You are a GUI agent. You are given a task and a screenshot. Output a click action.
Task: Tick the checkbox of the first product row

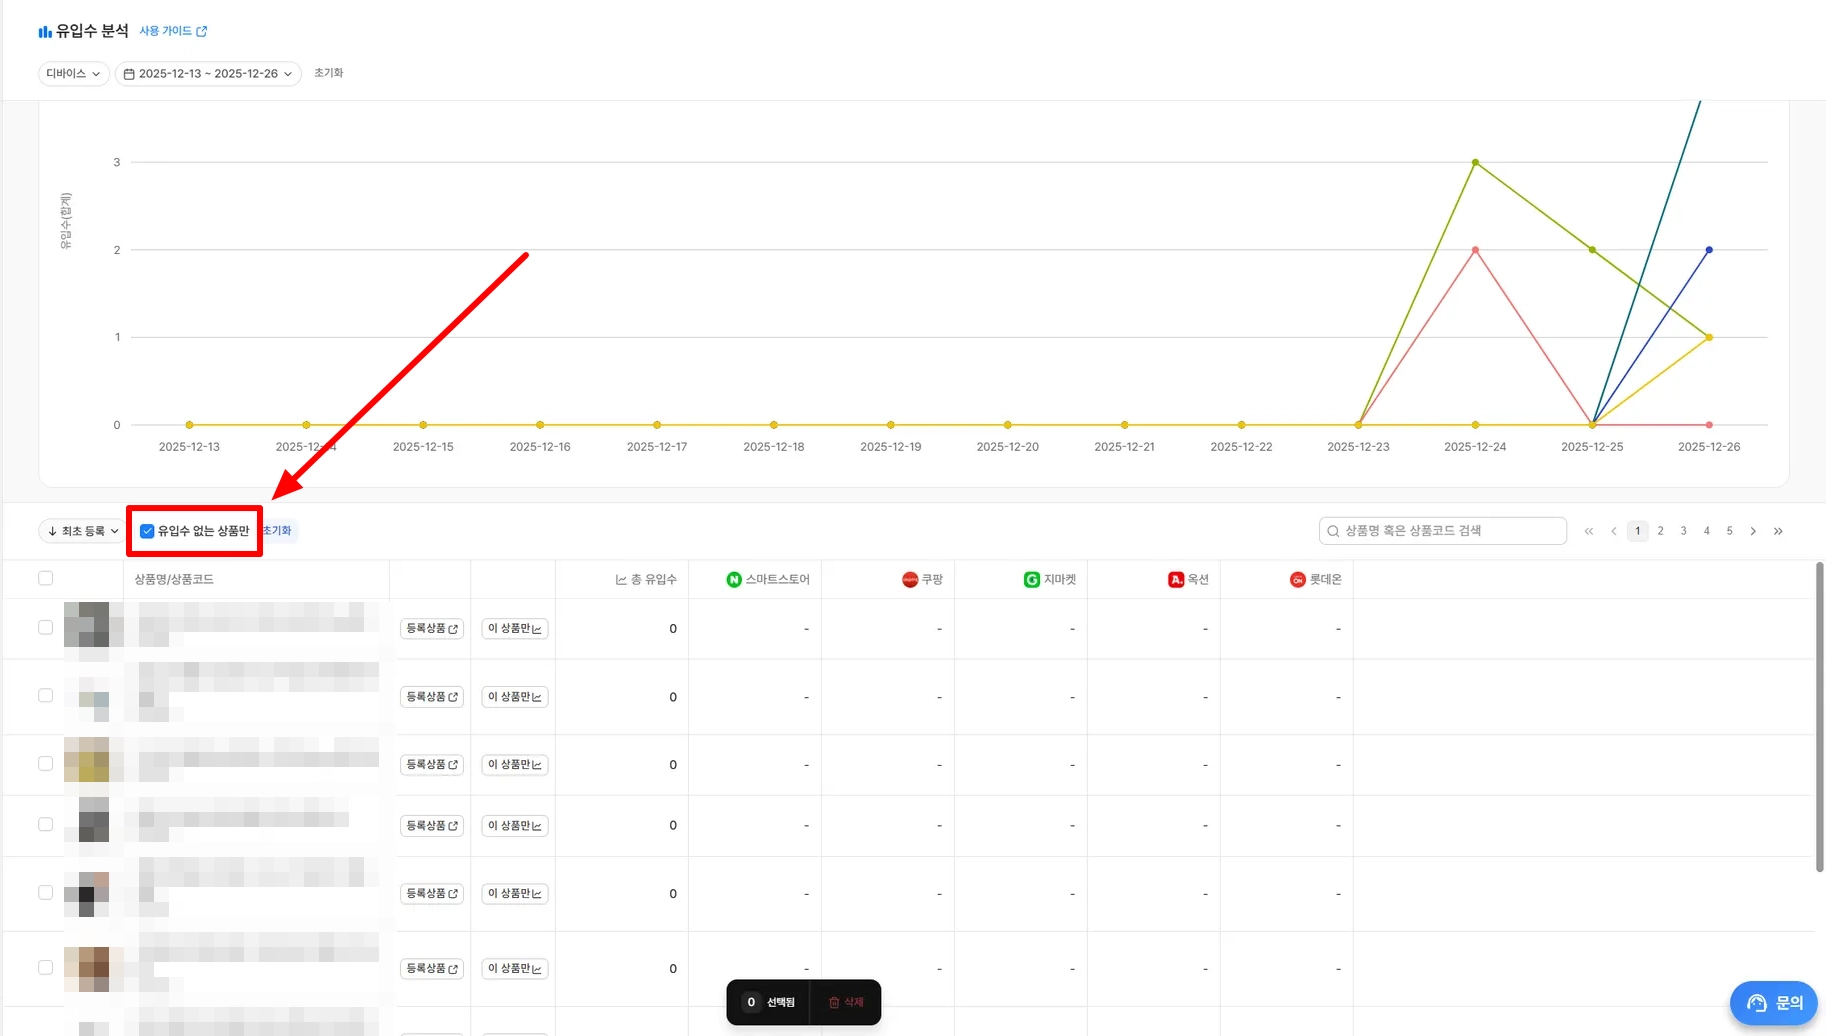[45, 627]
